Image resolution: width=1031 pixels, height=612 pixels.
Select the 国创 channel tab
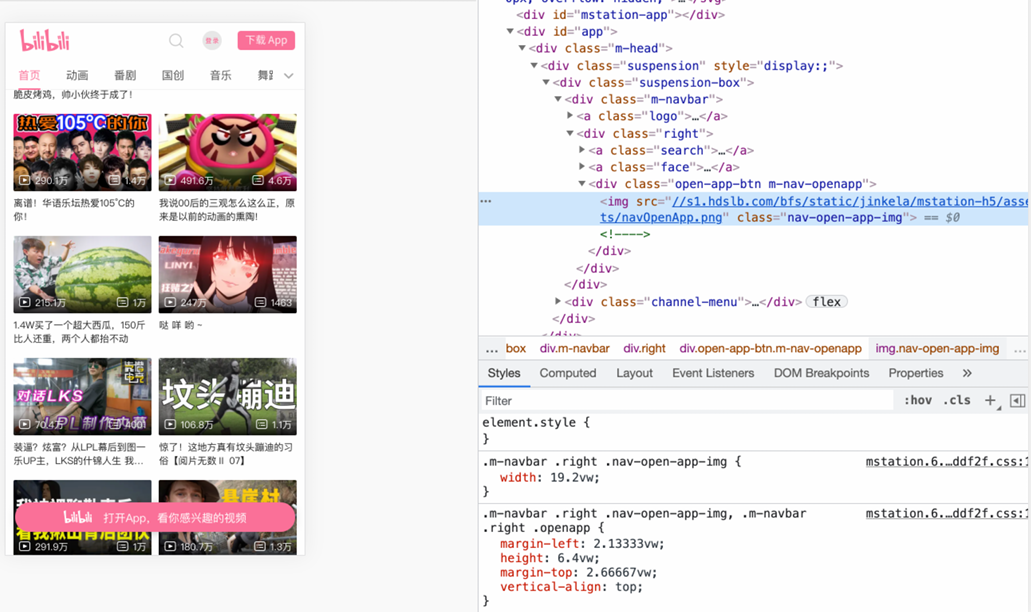[173, 75]
